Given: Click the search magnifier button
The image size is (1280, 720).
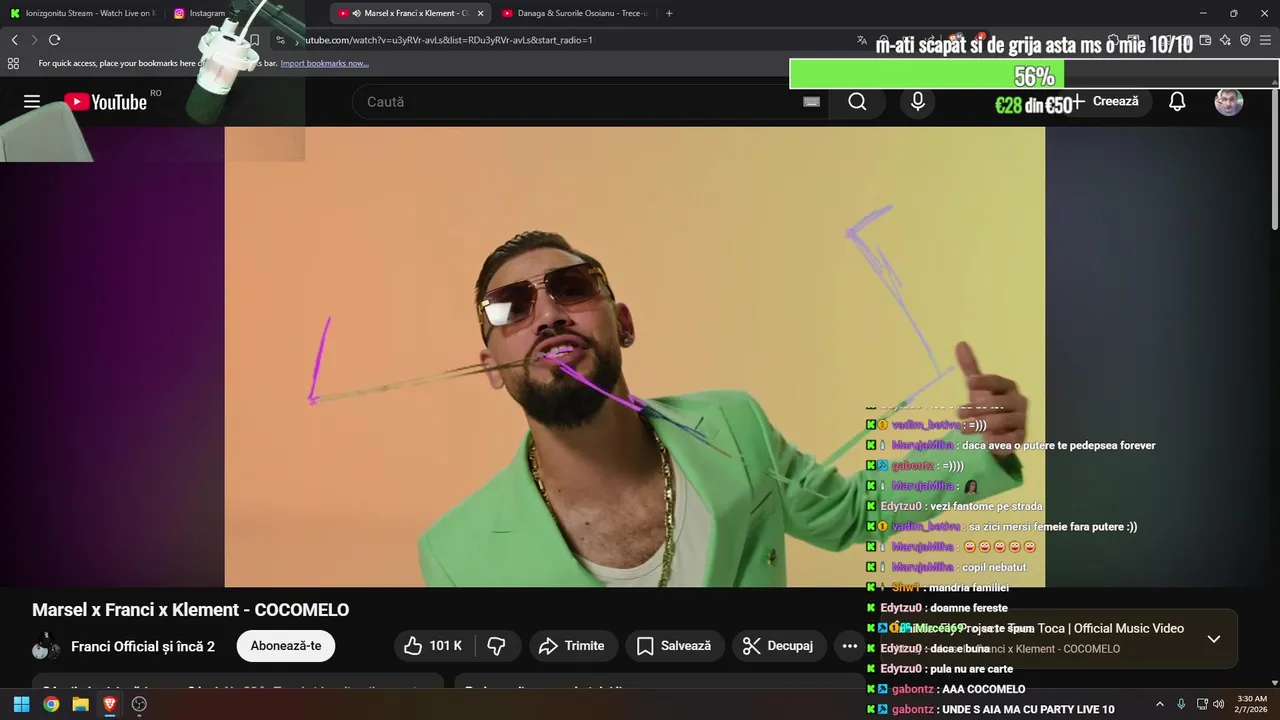Looking at the screenshot, I should (857, 102).
